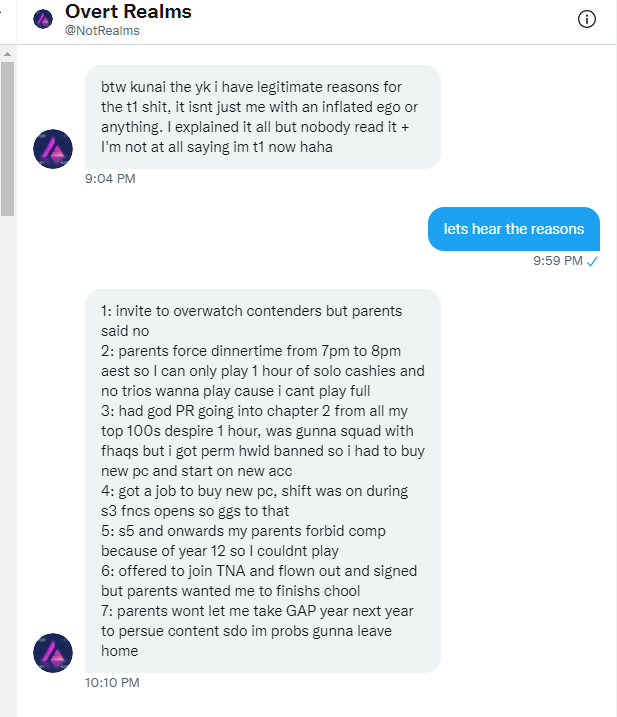This screenshot has height=717, width=617.
Task: Open the @NotRealms handle link
Action: 102,31
